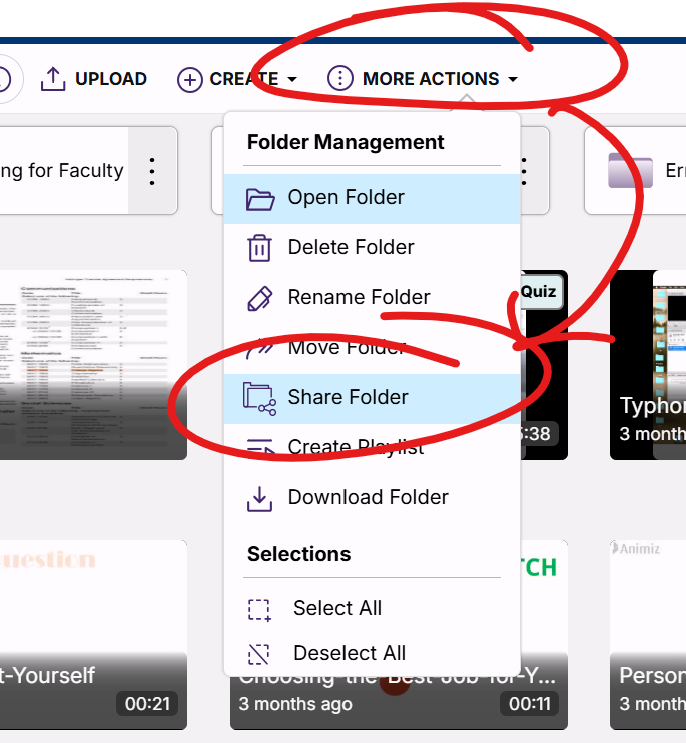
Task: Choose Delete Folder from the menu
Action: click(x=372, y=248)
